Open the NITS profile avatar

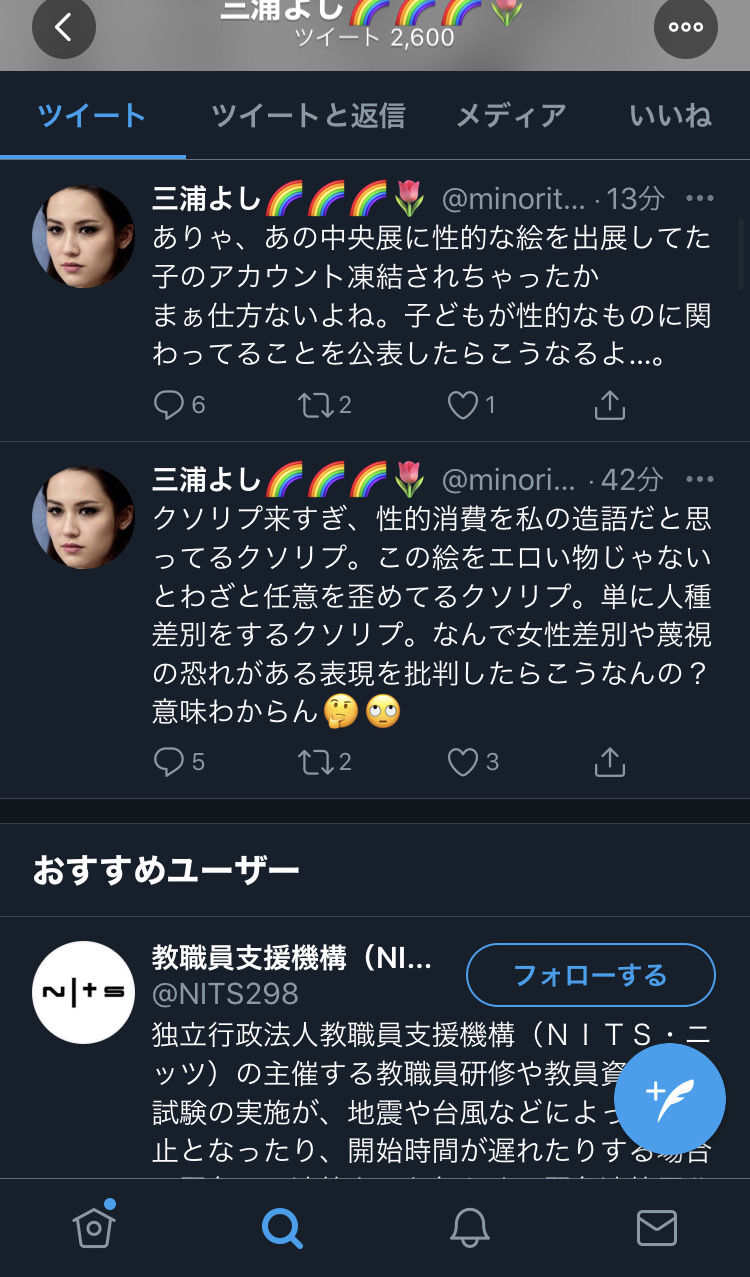(x=84, y=992)
